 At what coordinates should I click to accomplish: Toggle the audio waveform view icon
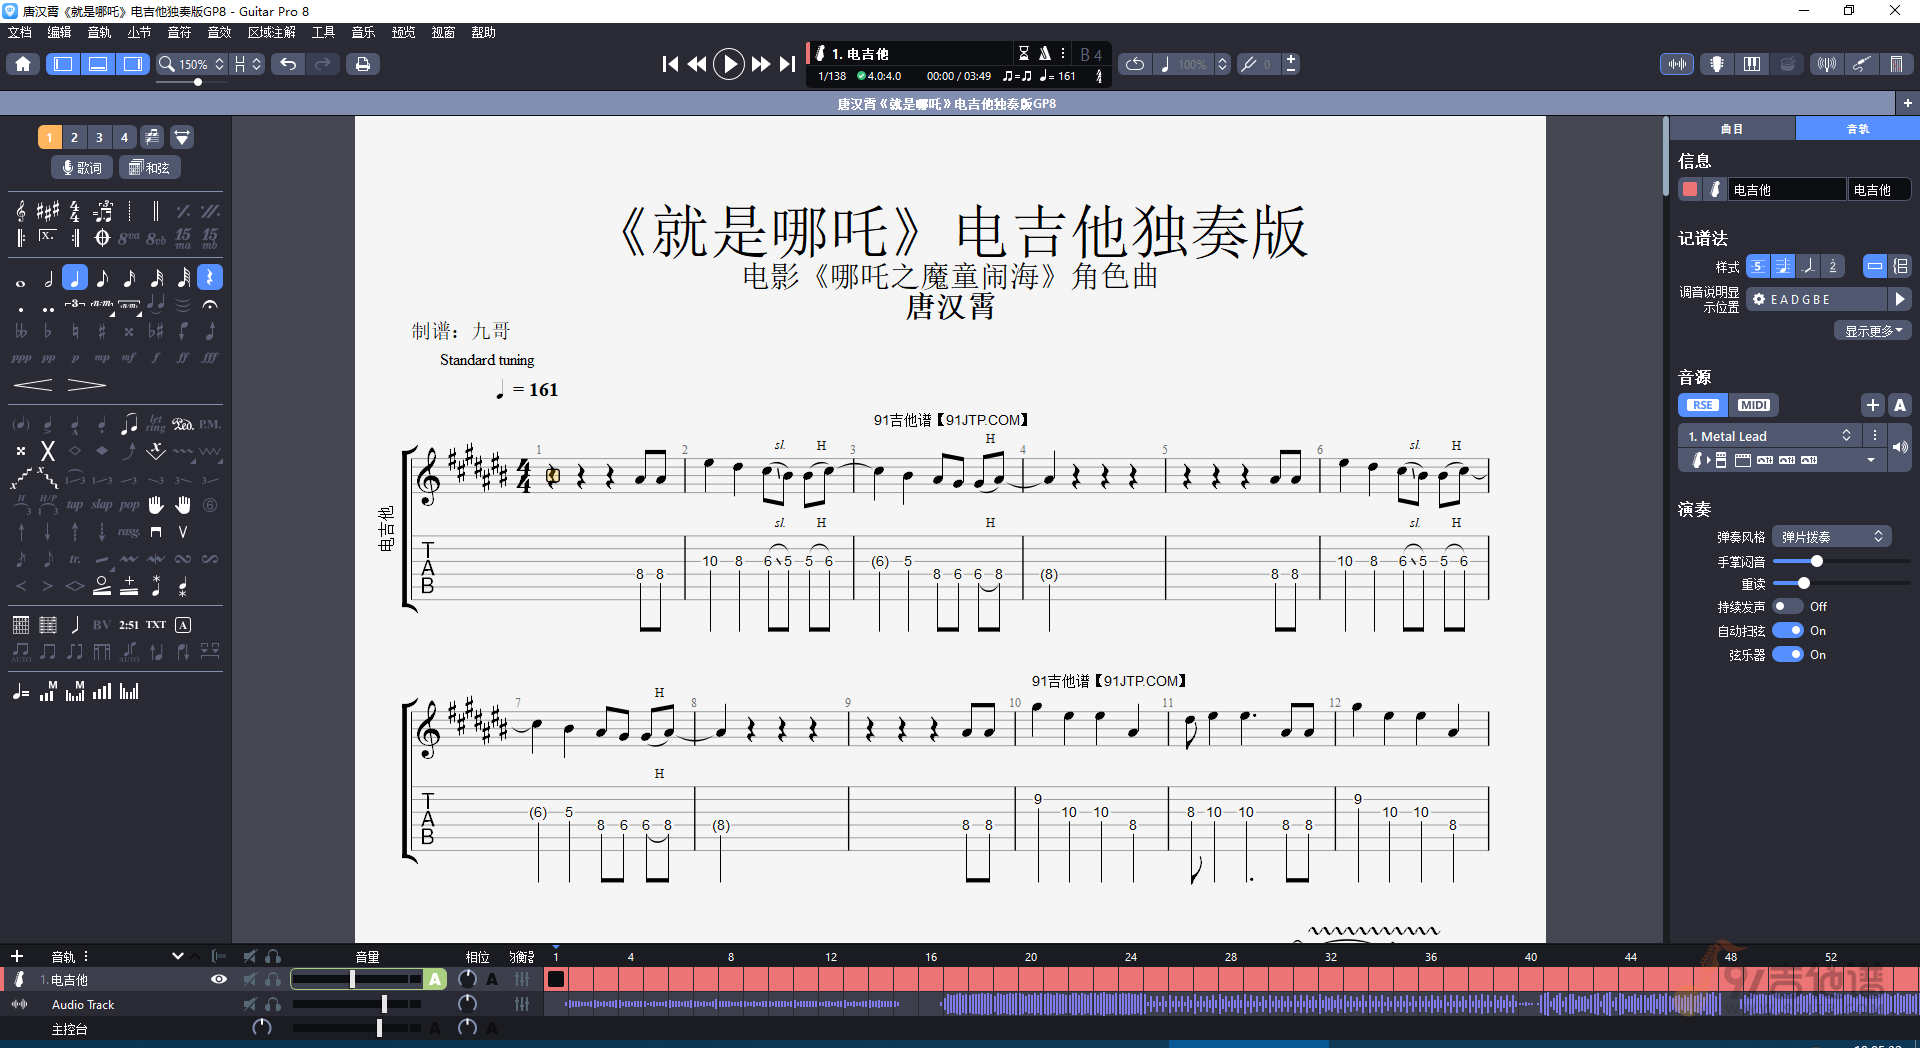point(1677,64)
